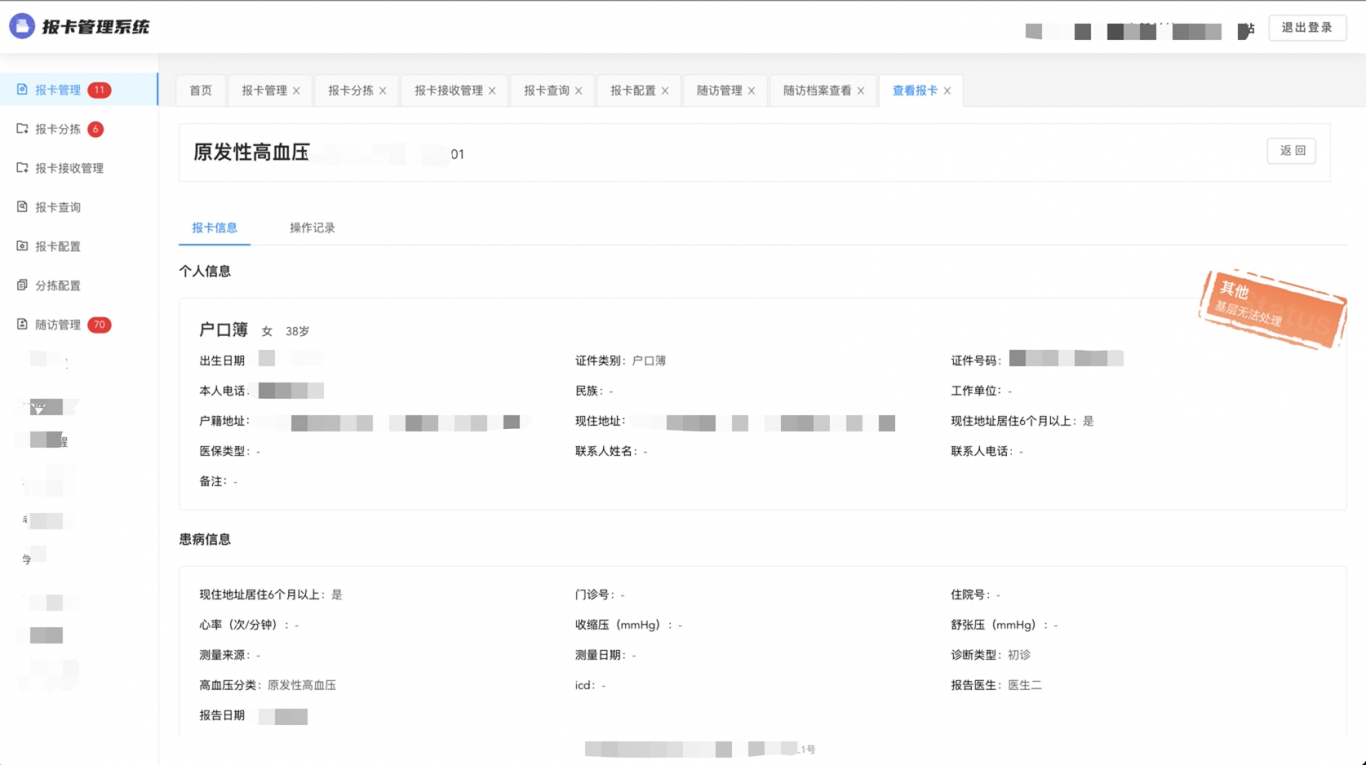Close the 报卡配置 tab
The height and width of the screenshot is (765, 1366).
click(664, 91)
